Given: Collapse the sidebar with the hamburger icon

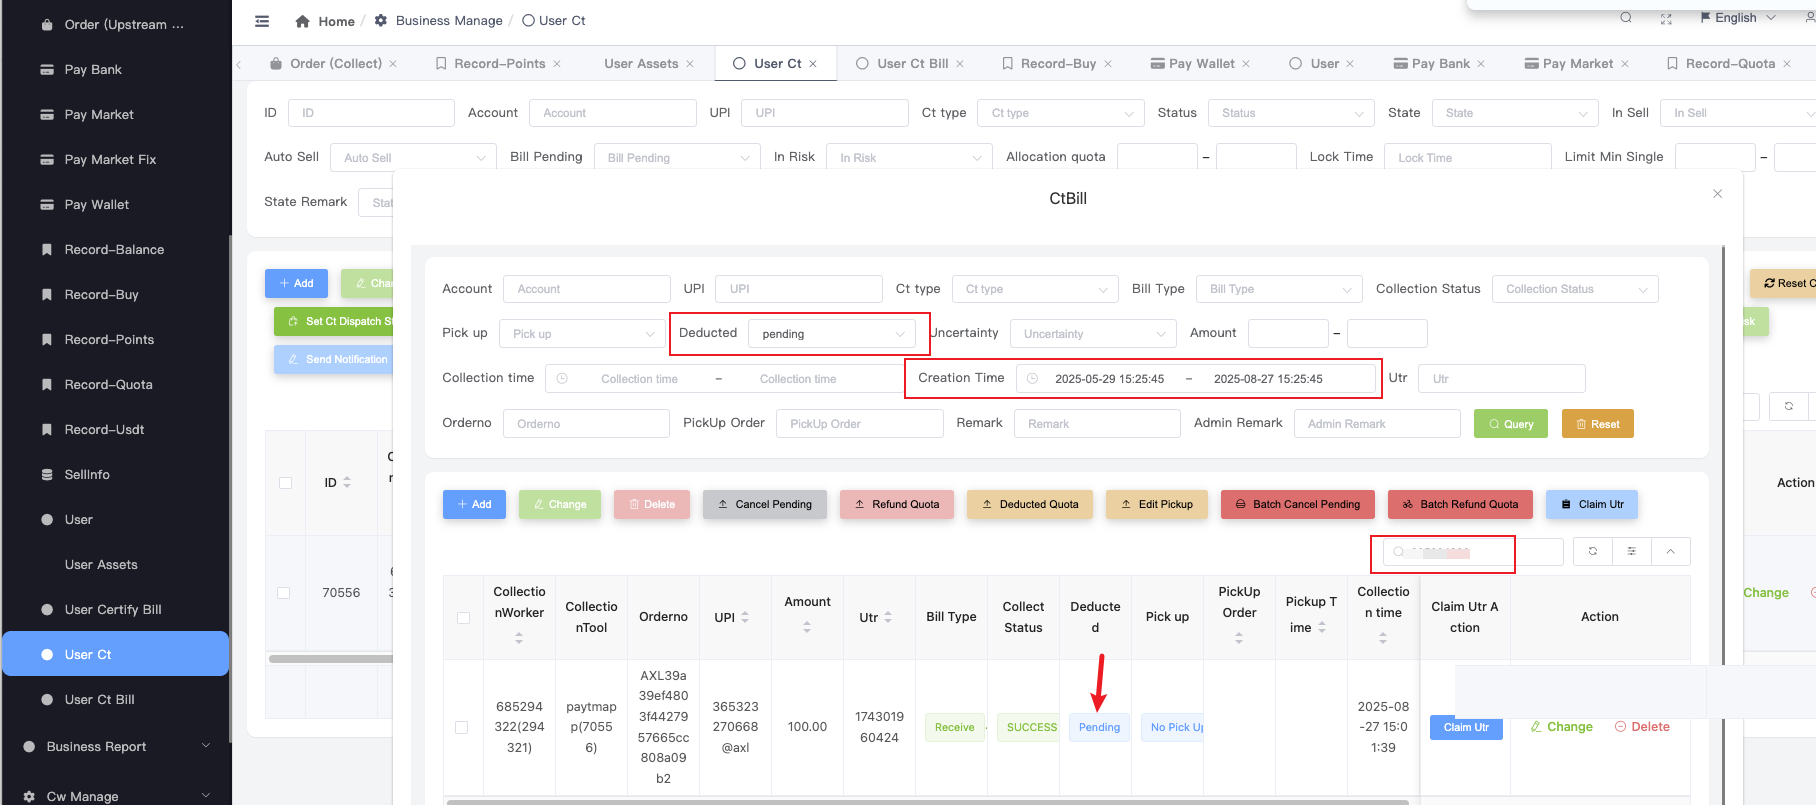Looking at the screenshot, I should coord(262,21).
